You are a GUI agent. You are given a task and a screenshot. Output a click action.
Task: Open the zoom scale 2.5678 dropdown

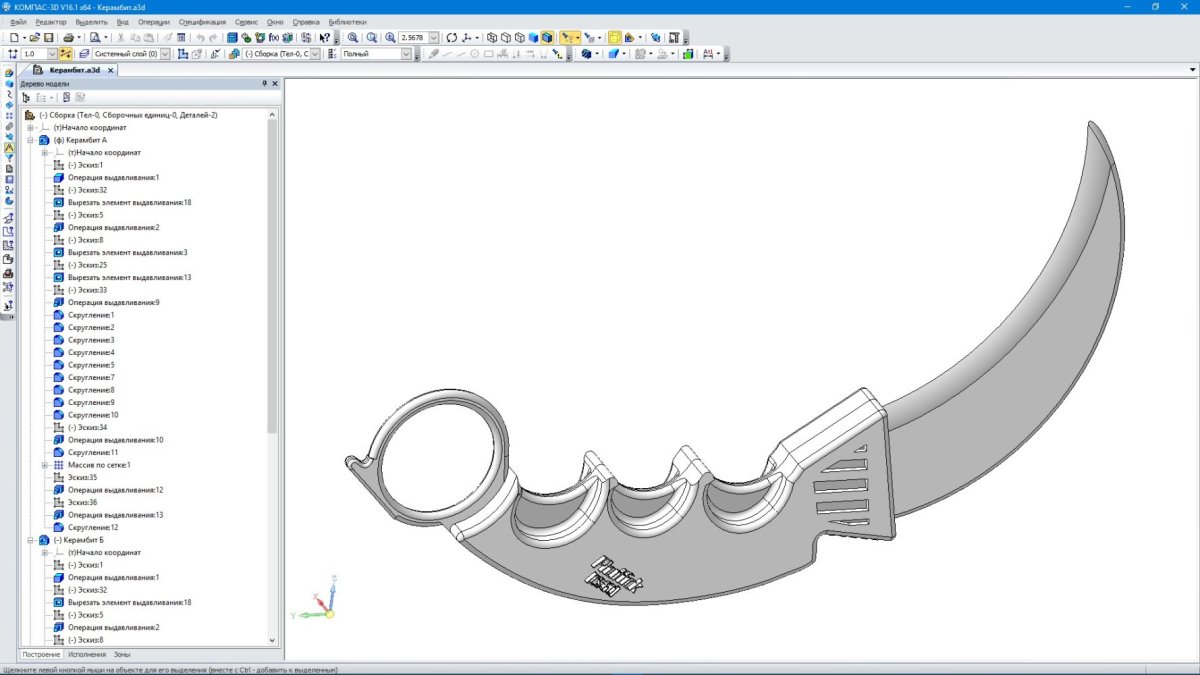point(434,38)
